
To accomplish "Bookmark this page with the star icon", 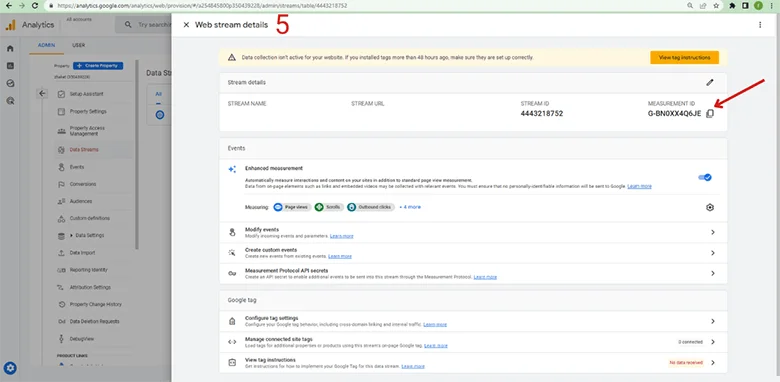I will [x=716, y=5].
